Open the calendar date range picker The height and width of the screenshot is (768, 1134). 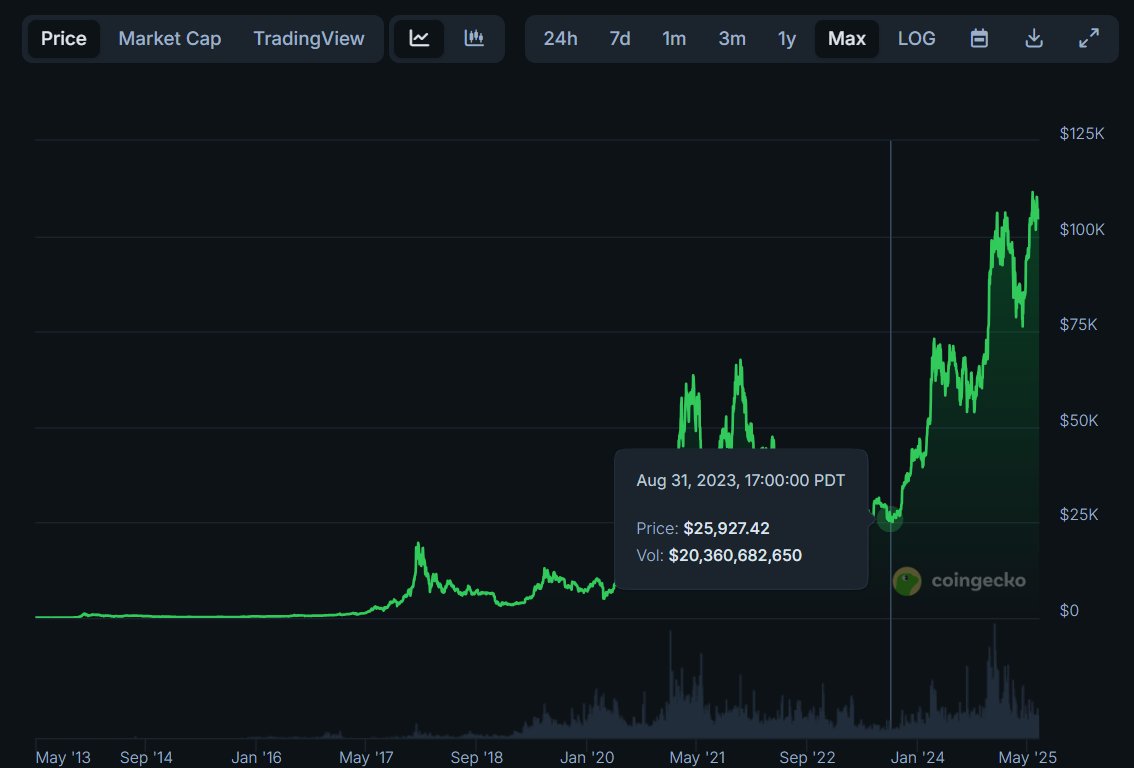pyautogui.click(x=979, y=38)
